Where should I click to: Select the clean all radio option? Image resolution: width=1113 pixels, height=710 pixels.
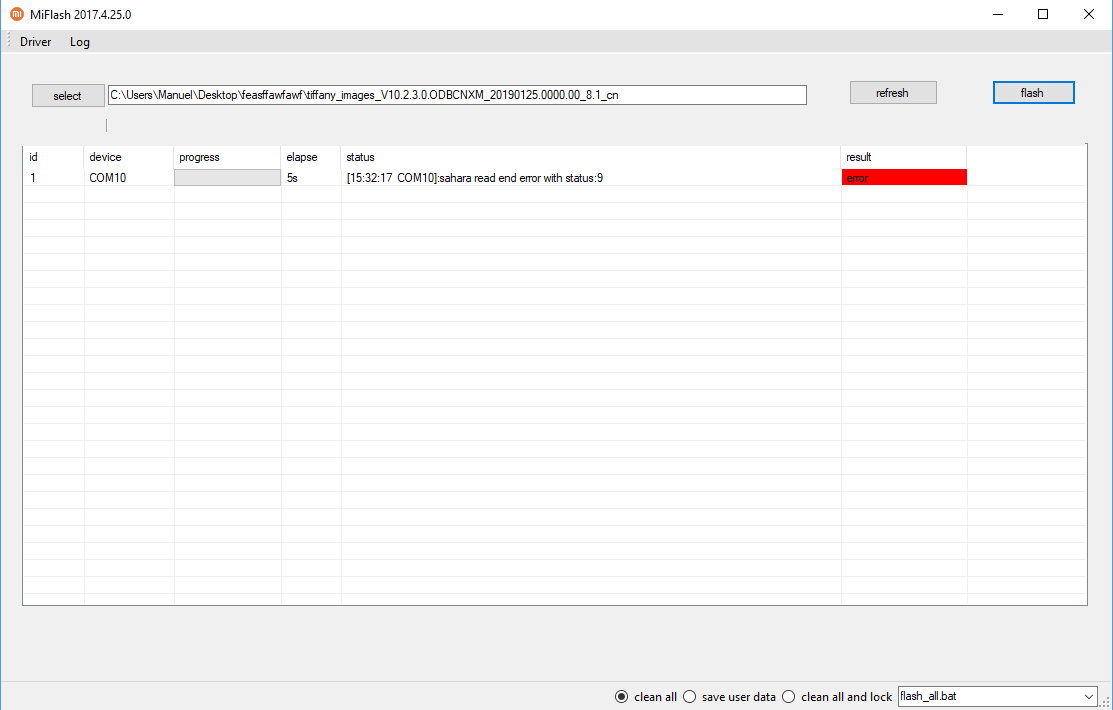click(x=646, y=697)
